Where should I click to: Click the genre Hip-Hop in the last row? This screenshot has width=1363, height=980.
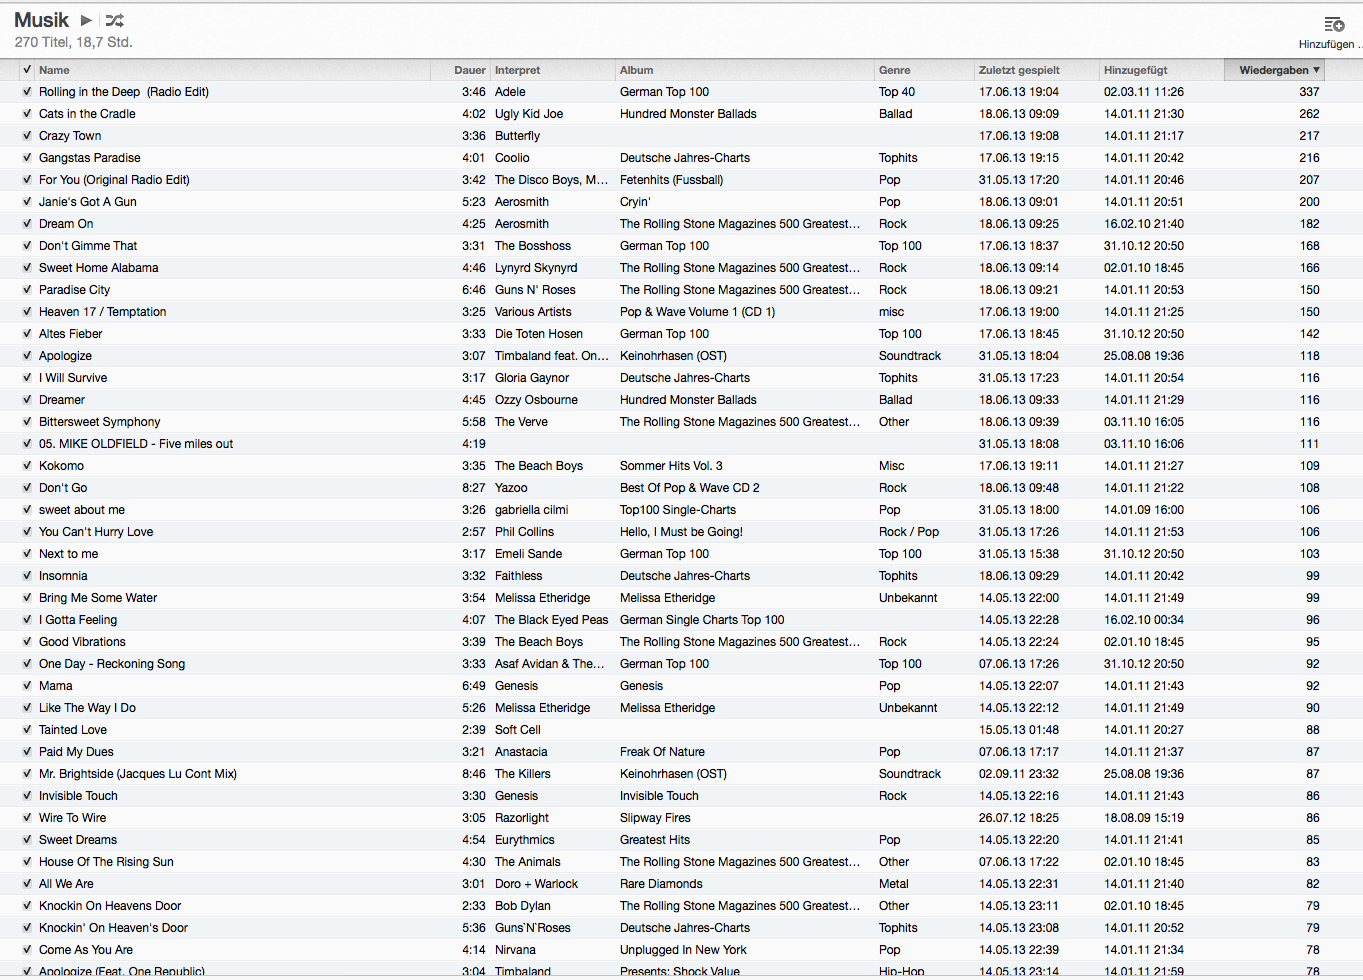pos(901,972)
